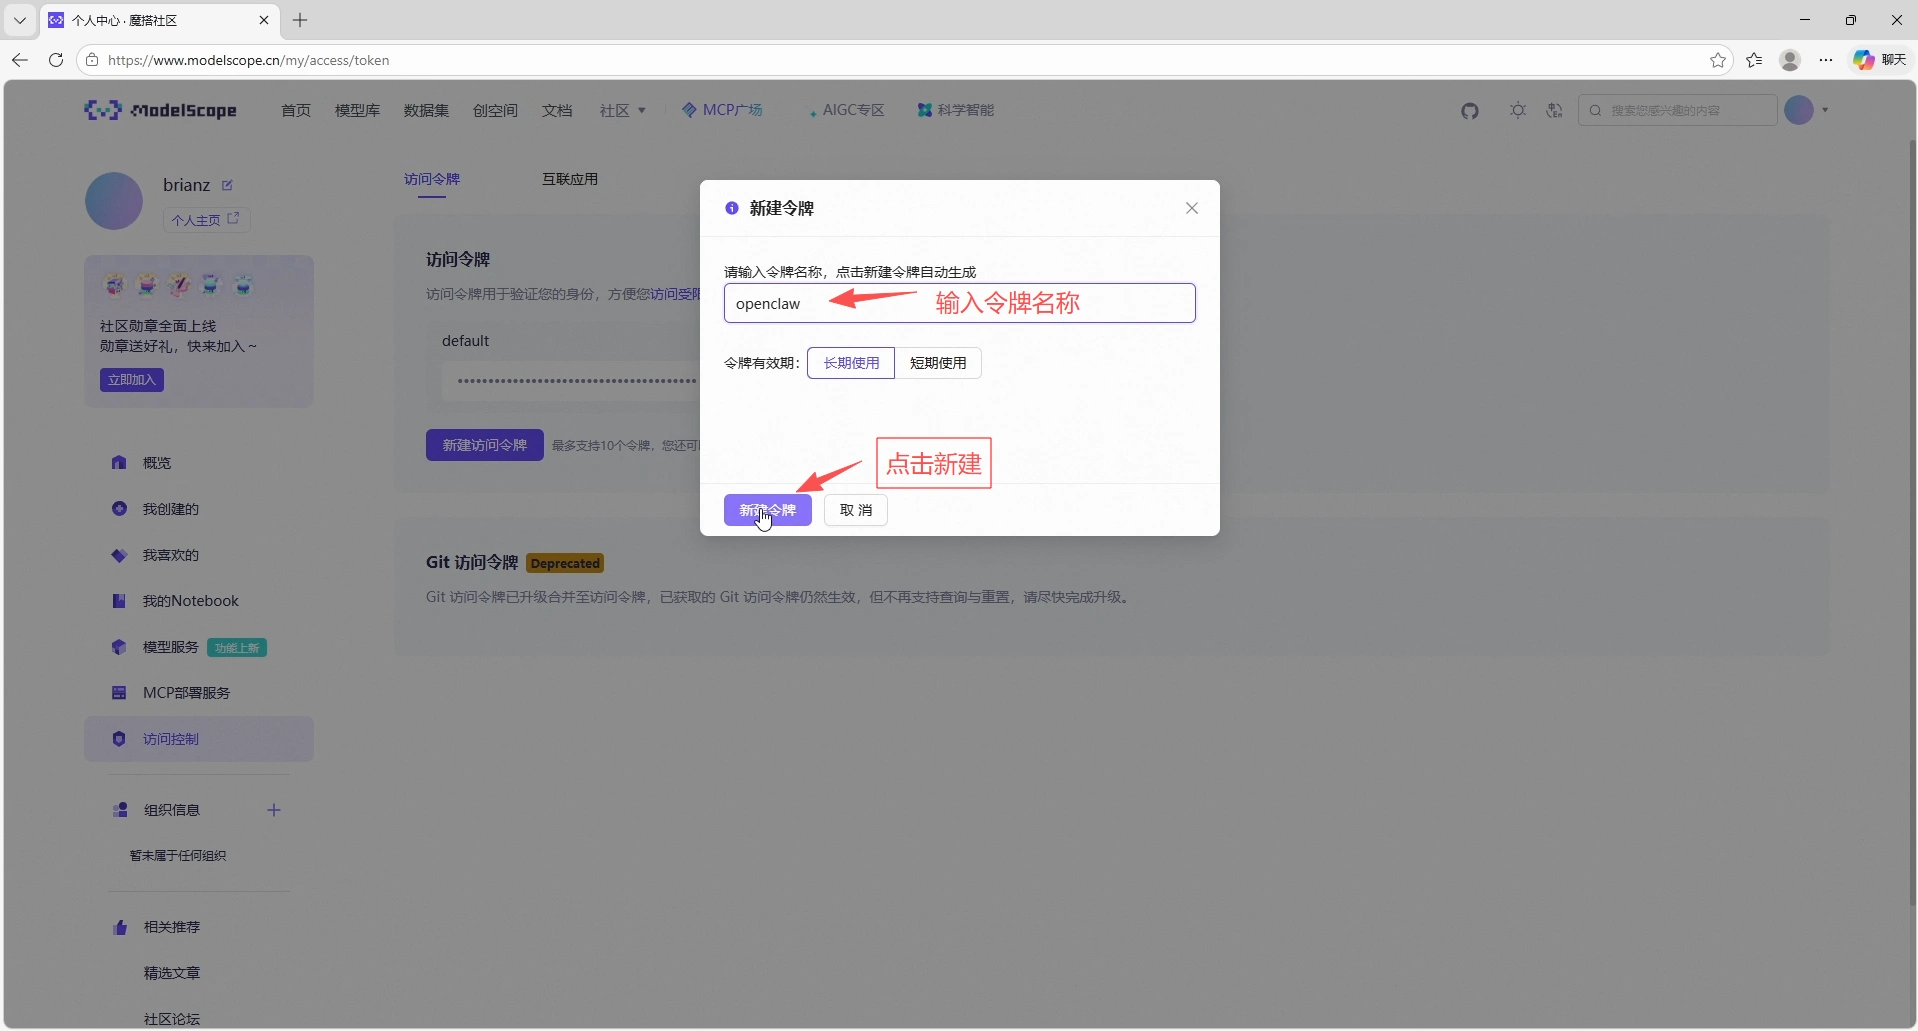Click the language switch icon
The height and width of the screenshot is (1031, 1918).
pos(1554,110)
